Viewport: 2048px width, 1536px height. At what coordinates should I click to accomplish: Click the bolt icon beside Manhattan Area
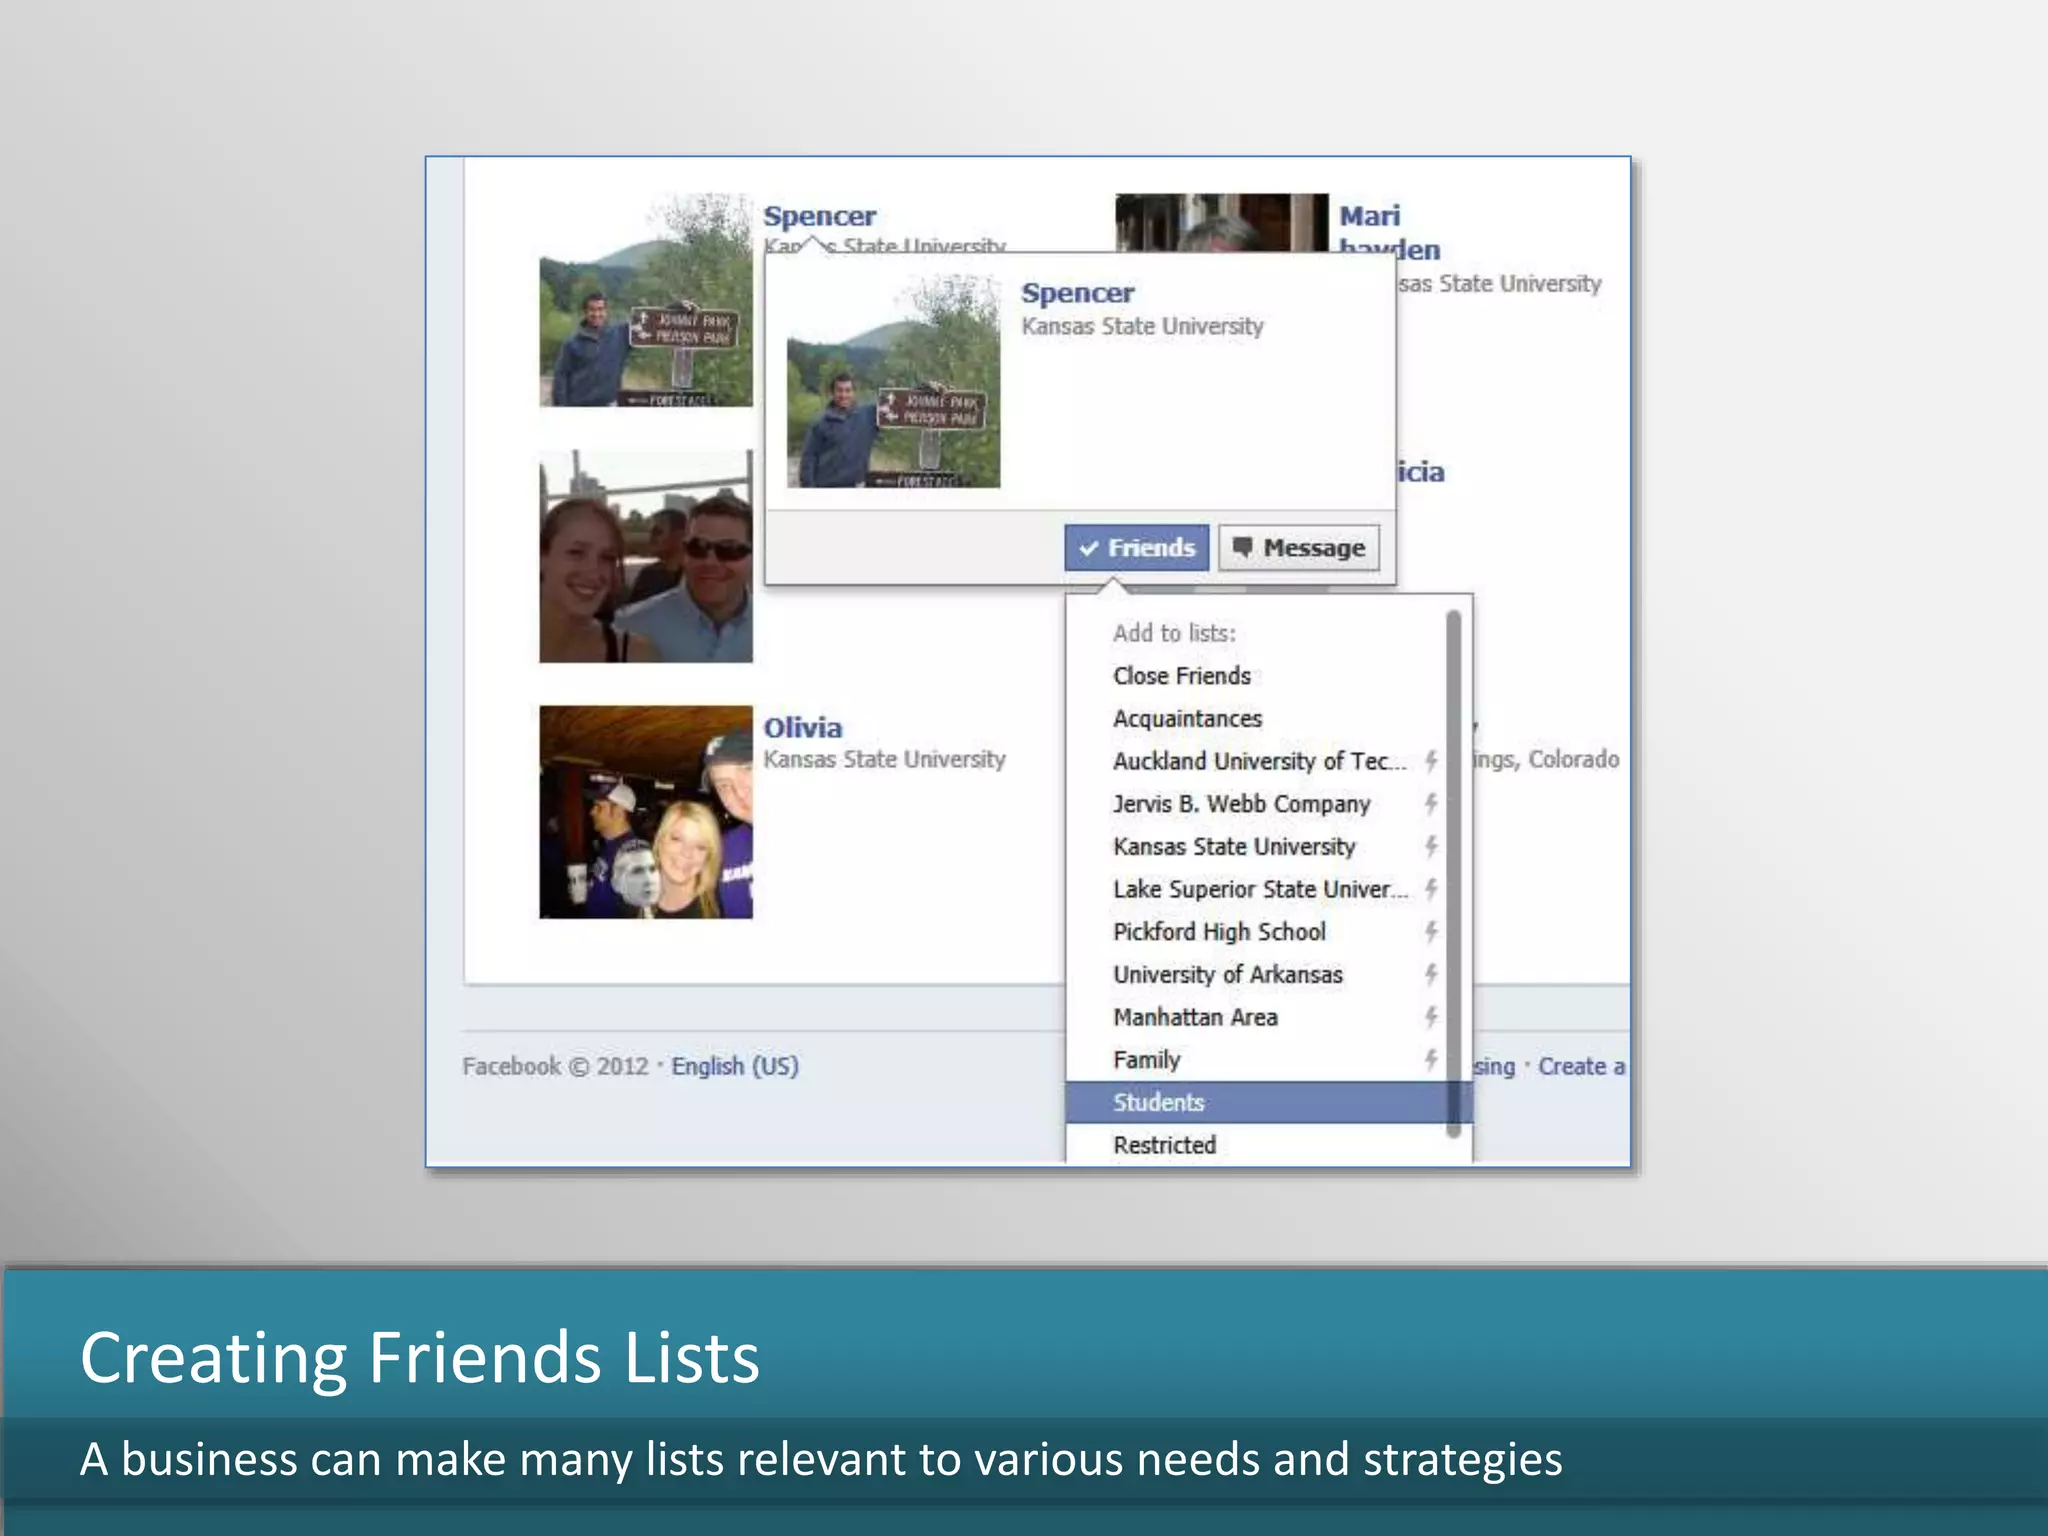[x=1431, y=1017]
